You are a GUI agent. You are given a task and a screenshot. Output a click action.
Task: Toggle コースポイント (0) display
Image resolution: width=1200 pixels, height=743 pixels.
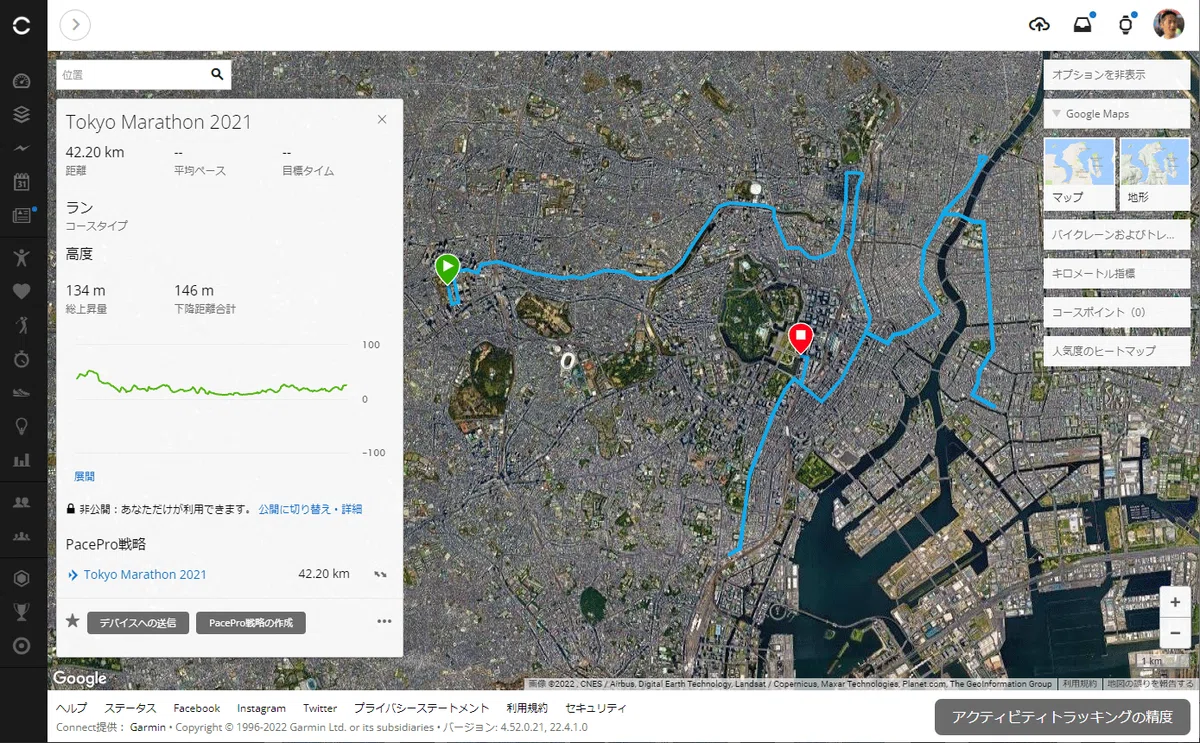point(1116,312)
